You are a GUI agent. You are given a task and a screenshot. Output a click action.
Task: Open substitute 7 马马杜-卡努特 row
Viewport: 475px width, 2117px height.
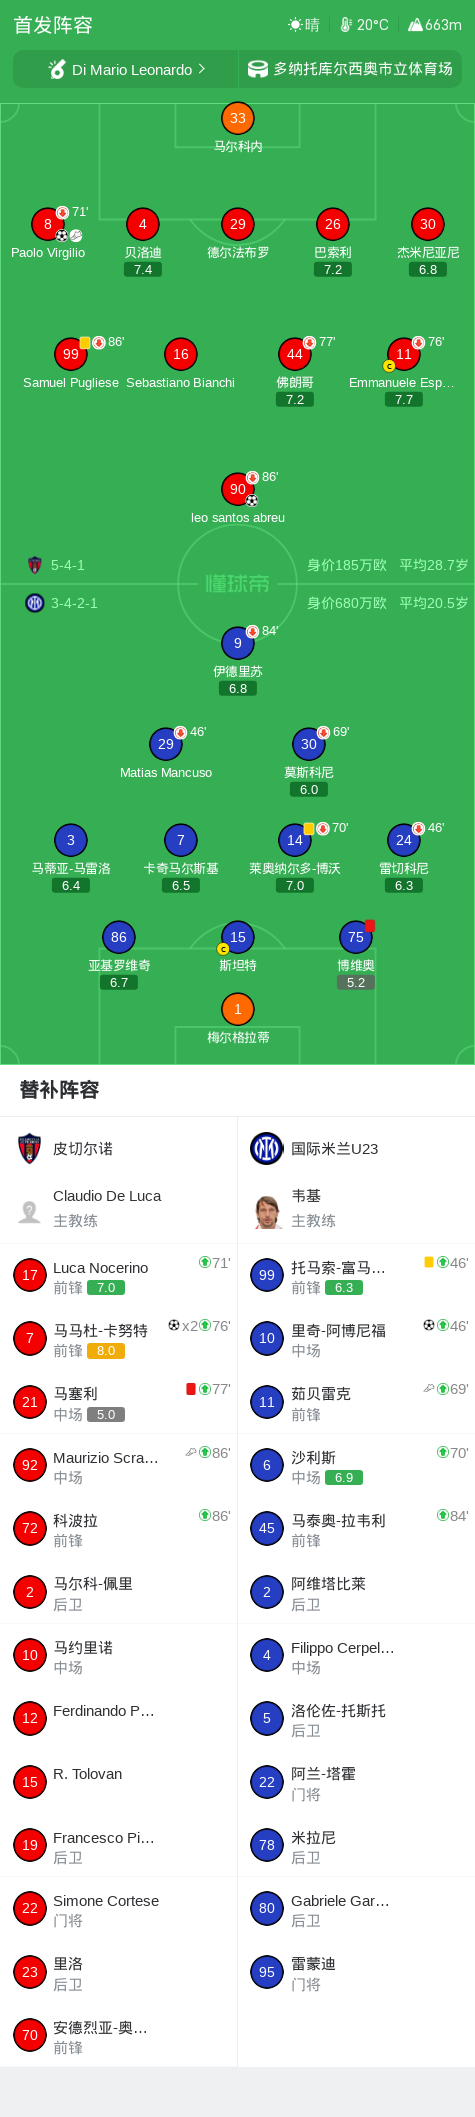[118, 1339]
